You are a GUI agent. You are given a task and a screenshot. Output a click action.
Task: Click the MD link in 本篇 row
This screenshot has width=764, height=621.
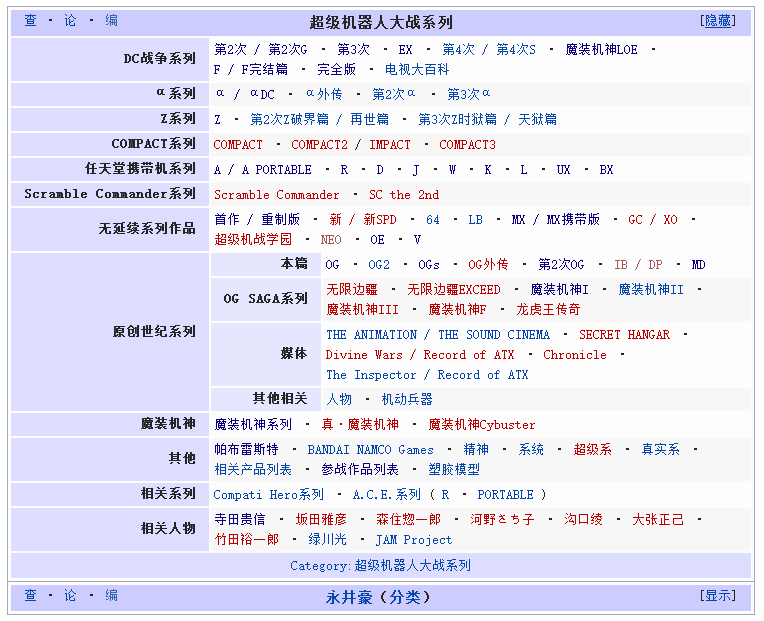coord(698,264)
